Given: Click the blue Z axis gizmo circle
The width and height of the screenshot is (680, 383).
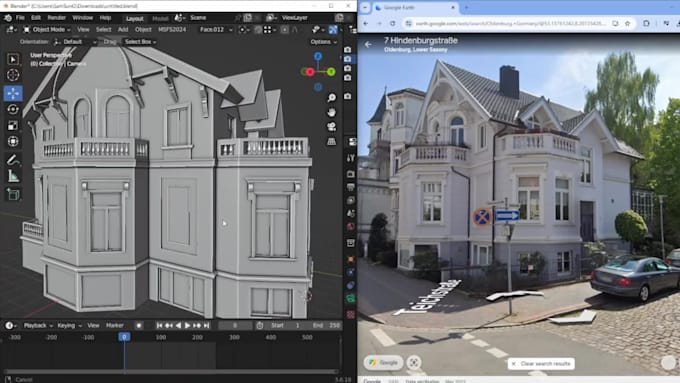Looking at the screenshot, I should [x=318, y=57].
